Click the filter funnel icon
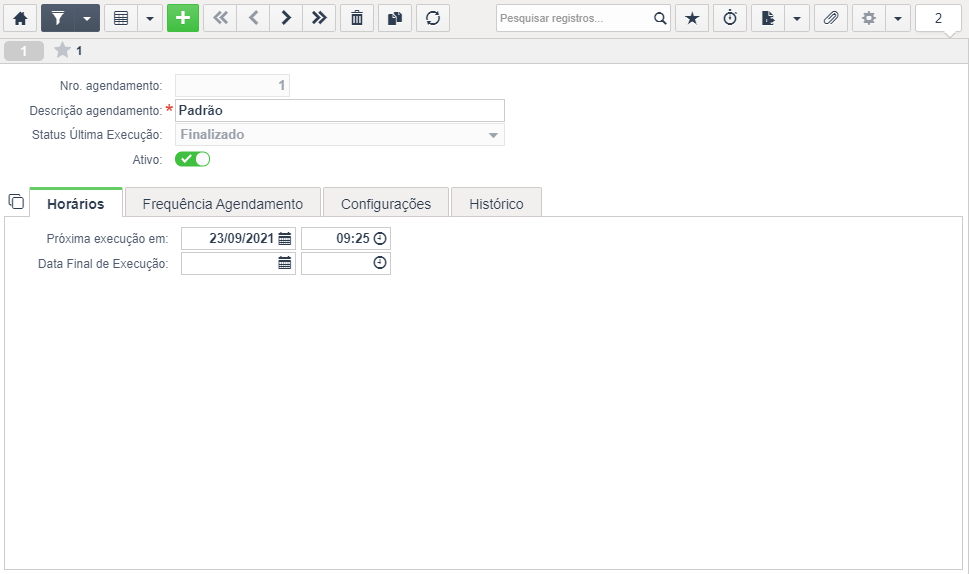 click(x=57, y=19)
